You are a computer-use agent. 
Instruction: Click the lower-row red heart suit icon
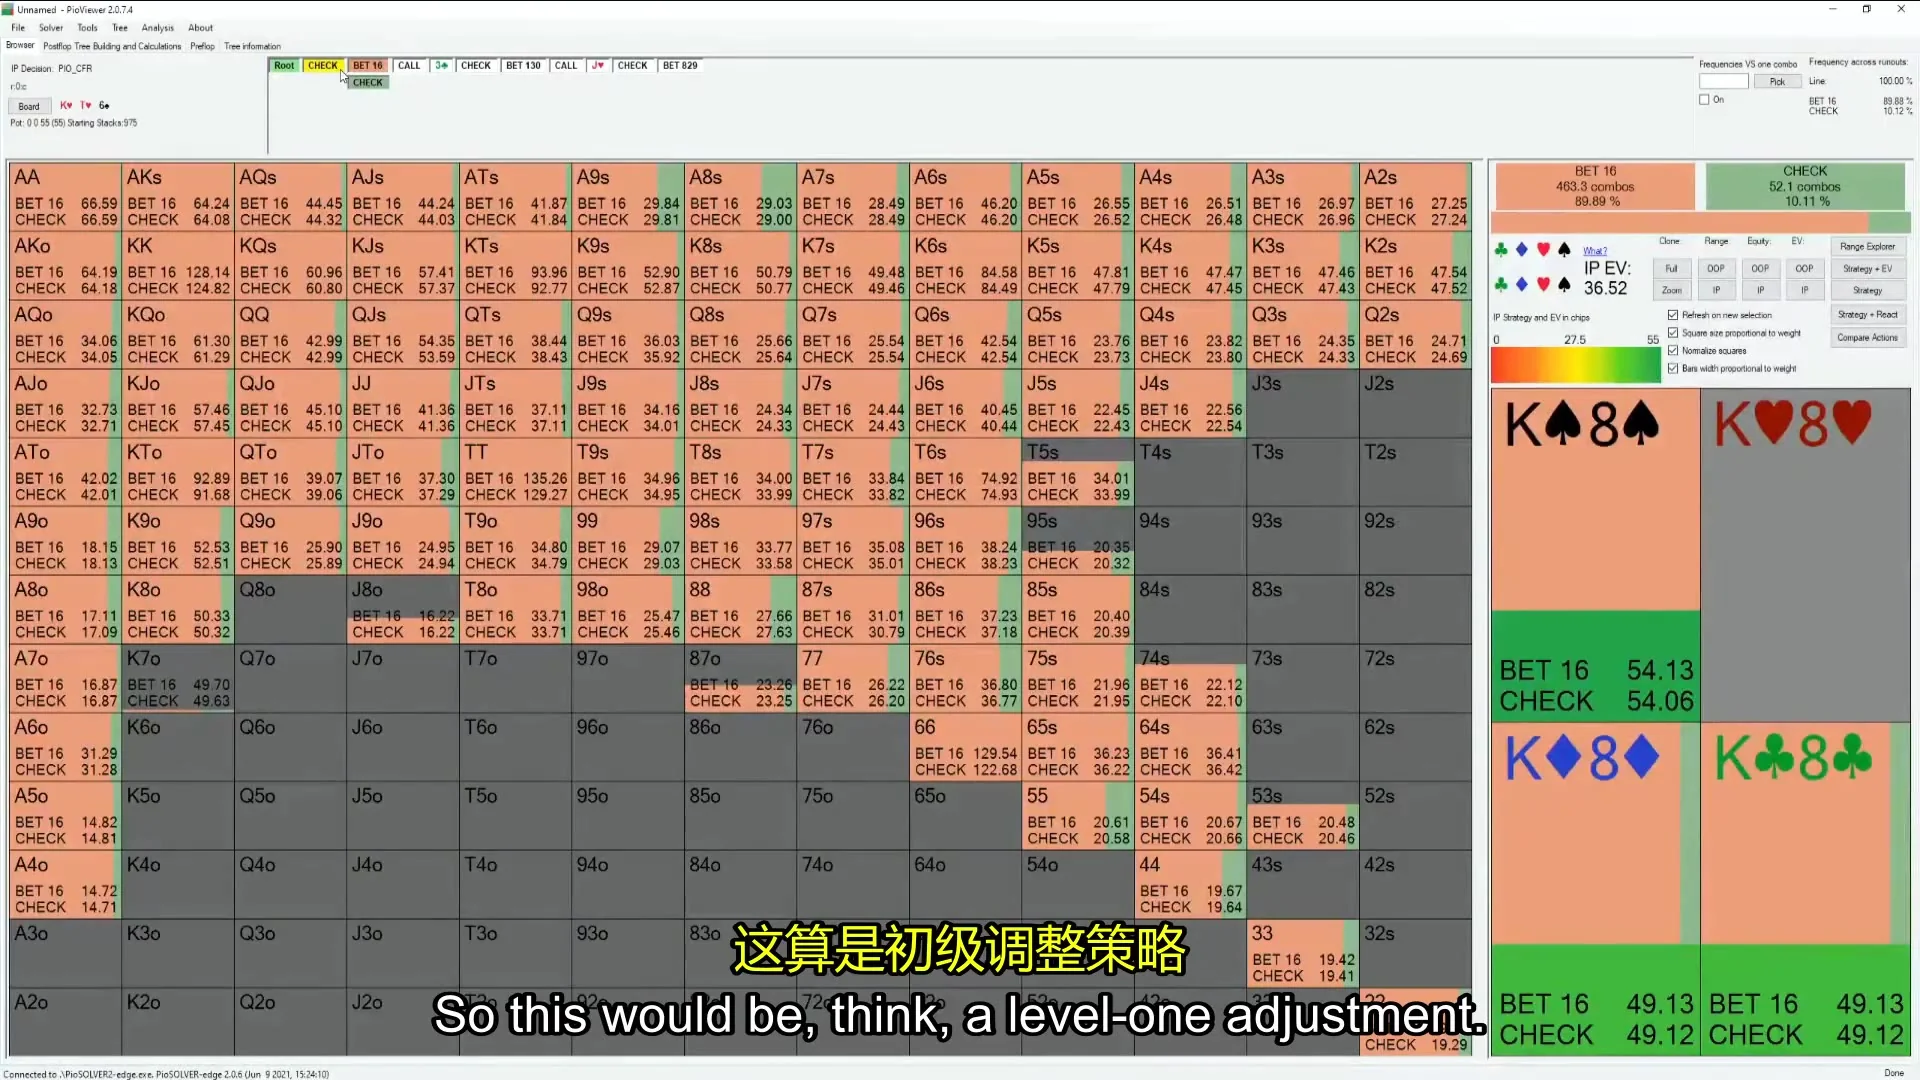point(1543,285)
